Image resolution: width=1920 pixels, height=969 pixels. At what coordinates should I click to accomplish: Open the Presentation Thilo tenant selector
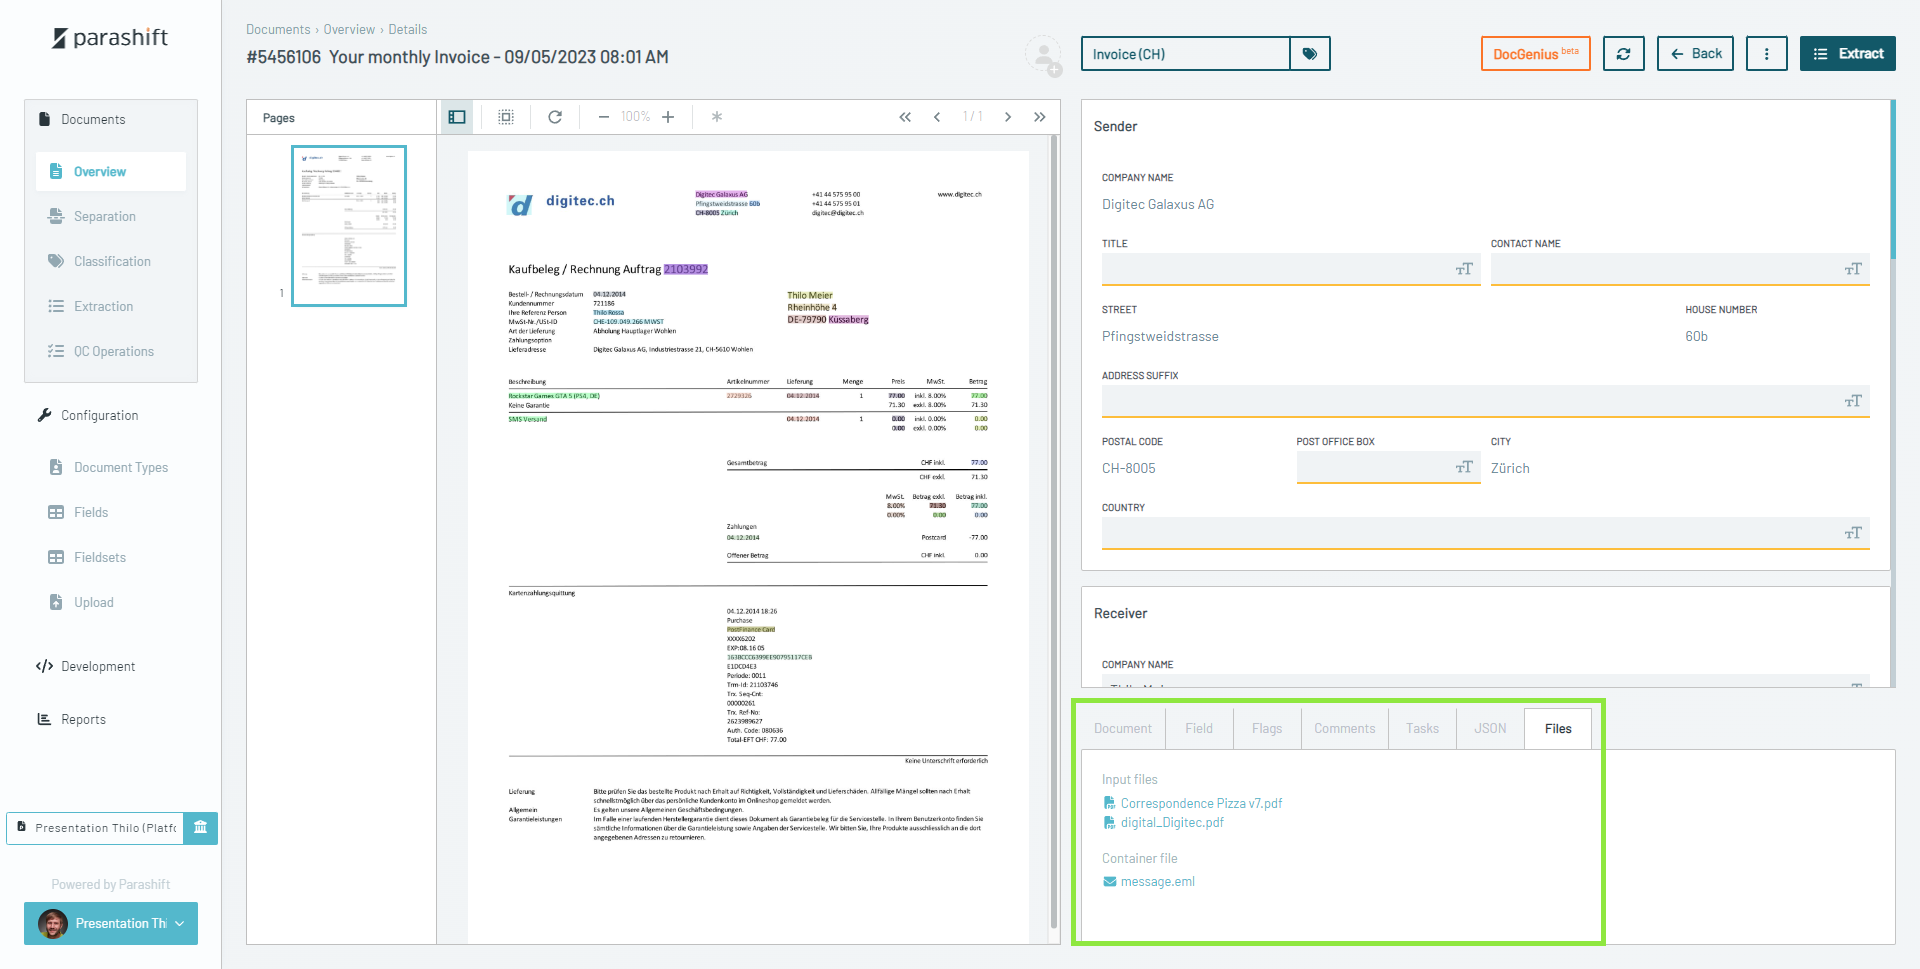95,828
